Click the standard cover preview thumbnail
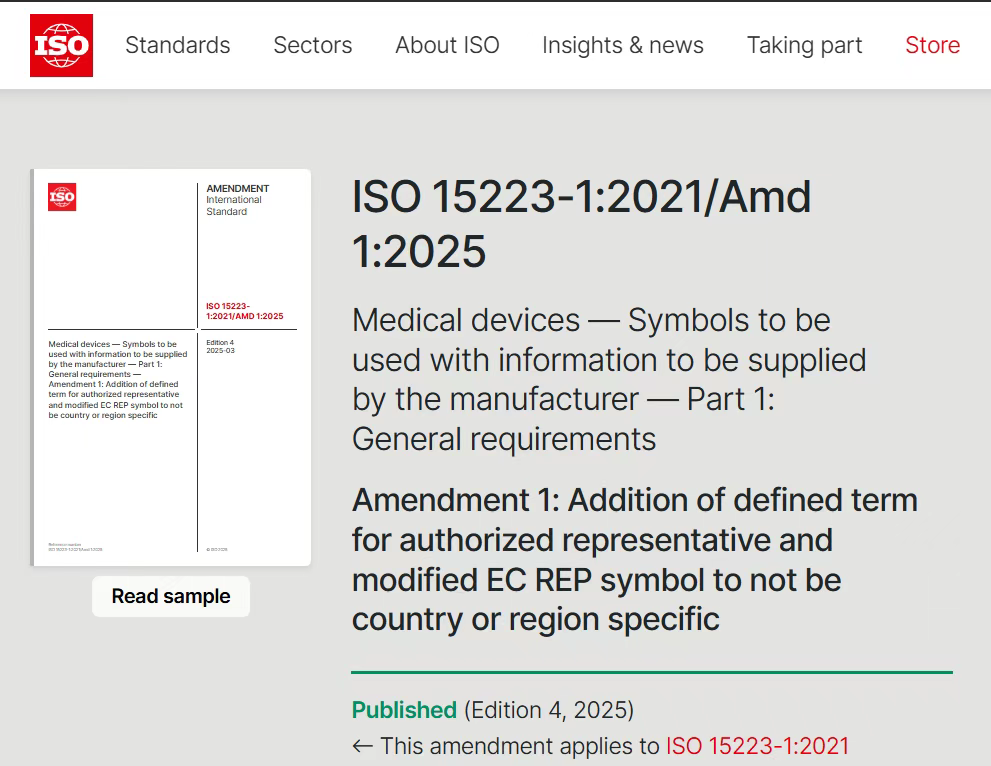This screenshot has width=991, height=766. click(171, 366)
